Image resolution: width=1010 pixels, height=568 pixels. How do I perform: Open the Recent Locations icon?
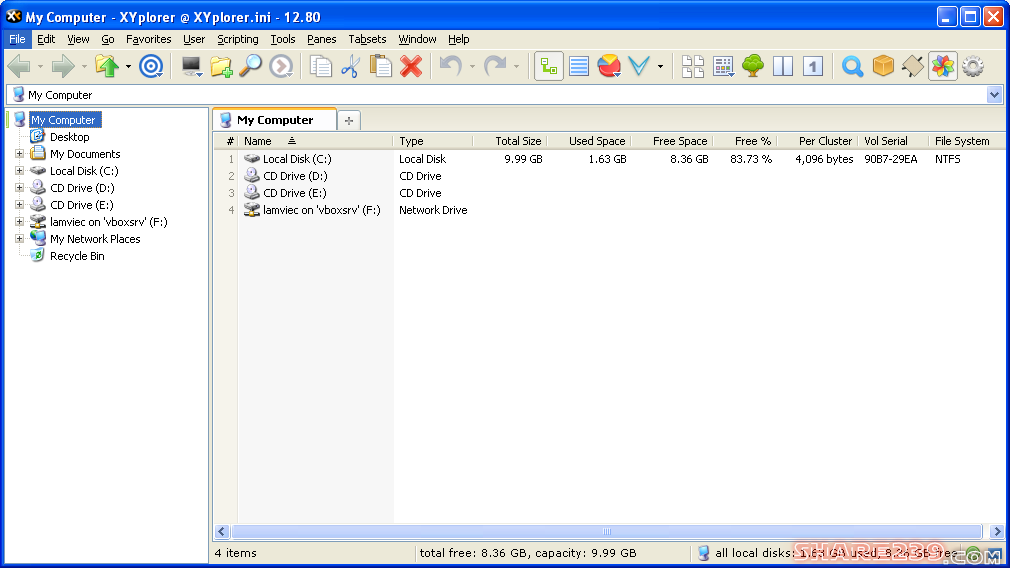281,66
